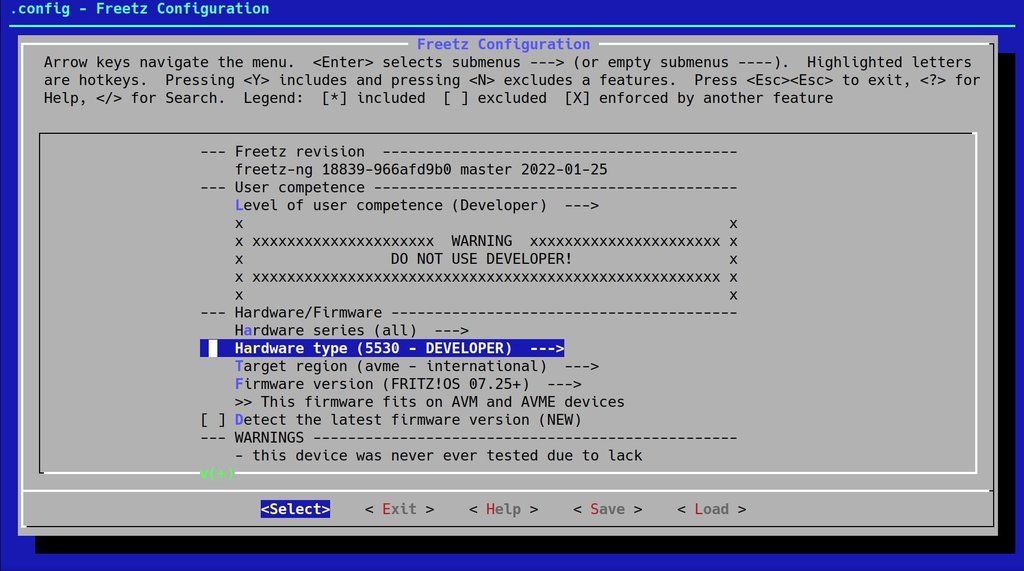Viewport: 1024px width, 571px height.
Task: Click the Load button
Action: (711, 509)
